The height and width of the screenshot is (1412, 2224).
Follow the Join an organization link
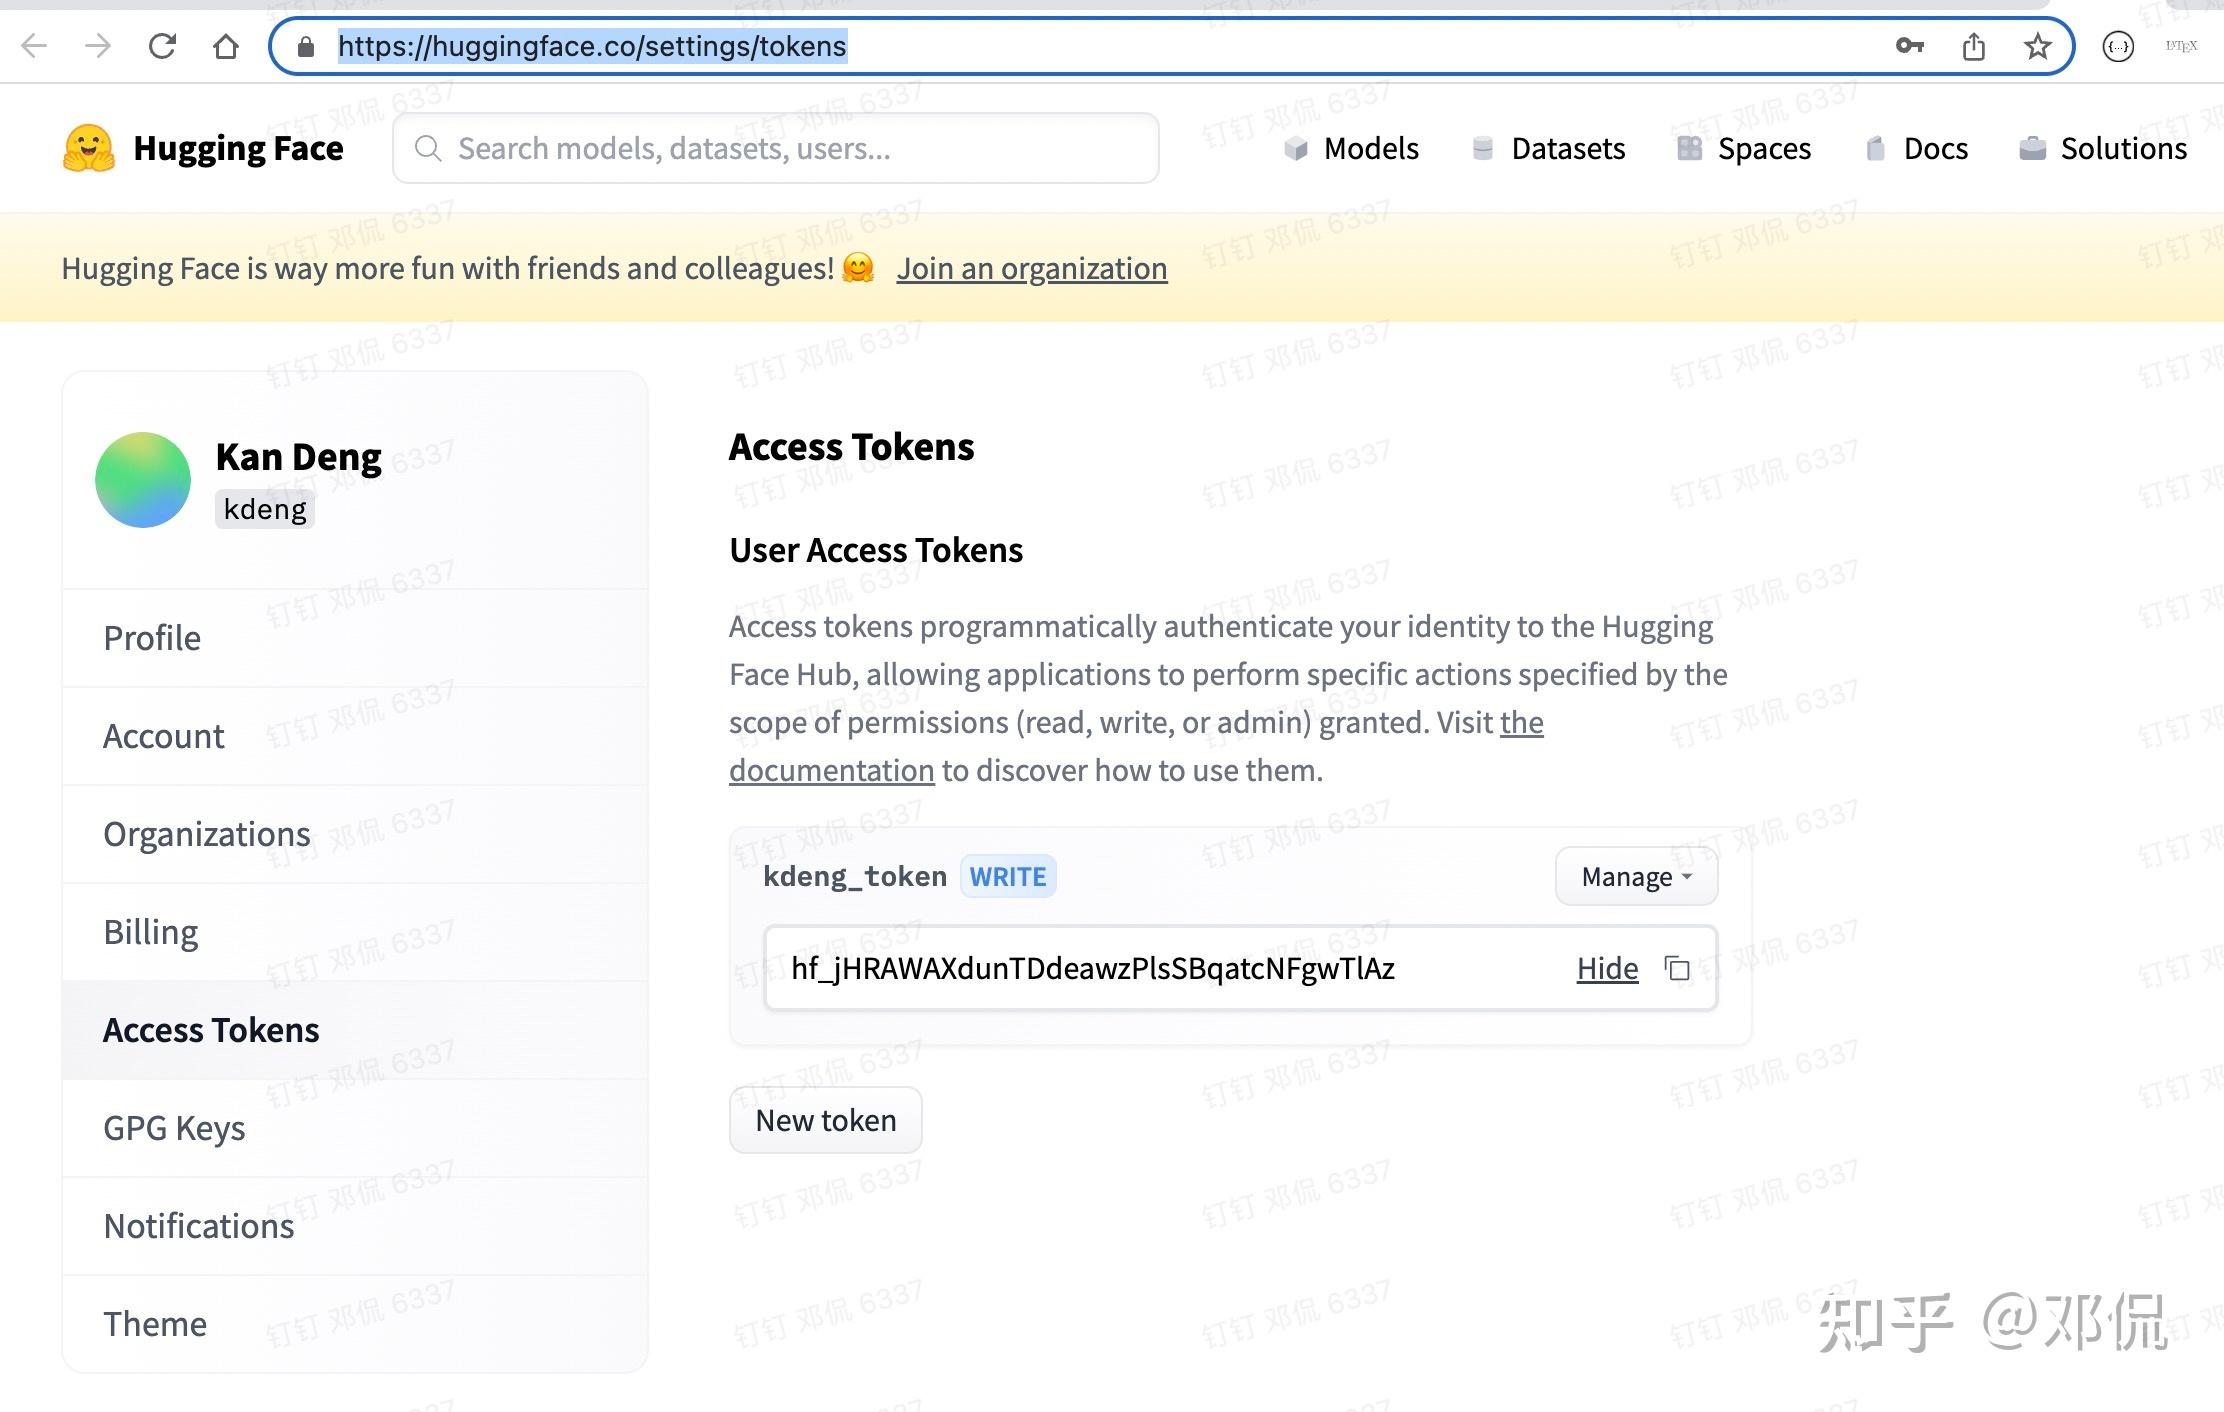(x=1031, y=268)
